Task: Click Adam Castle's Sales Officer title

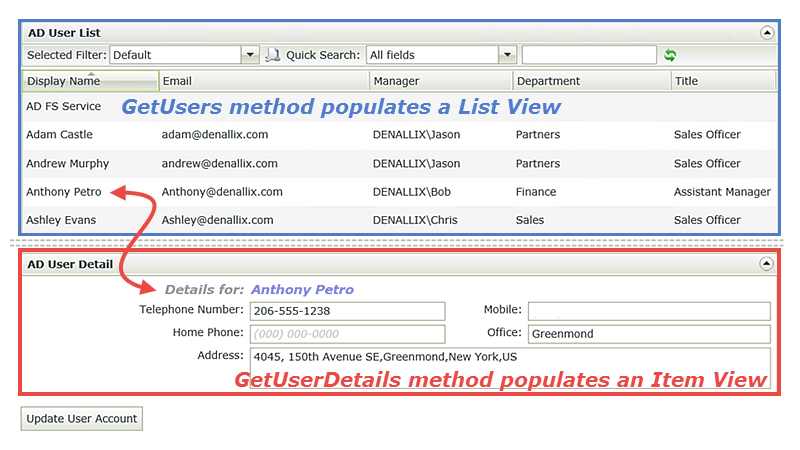Action: [x=707, y=135]
